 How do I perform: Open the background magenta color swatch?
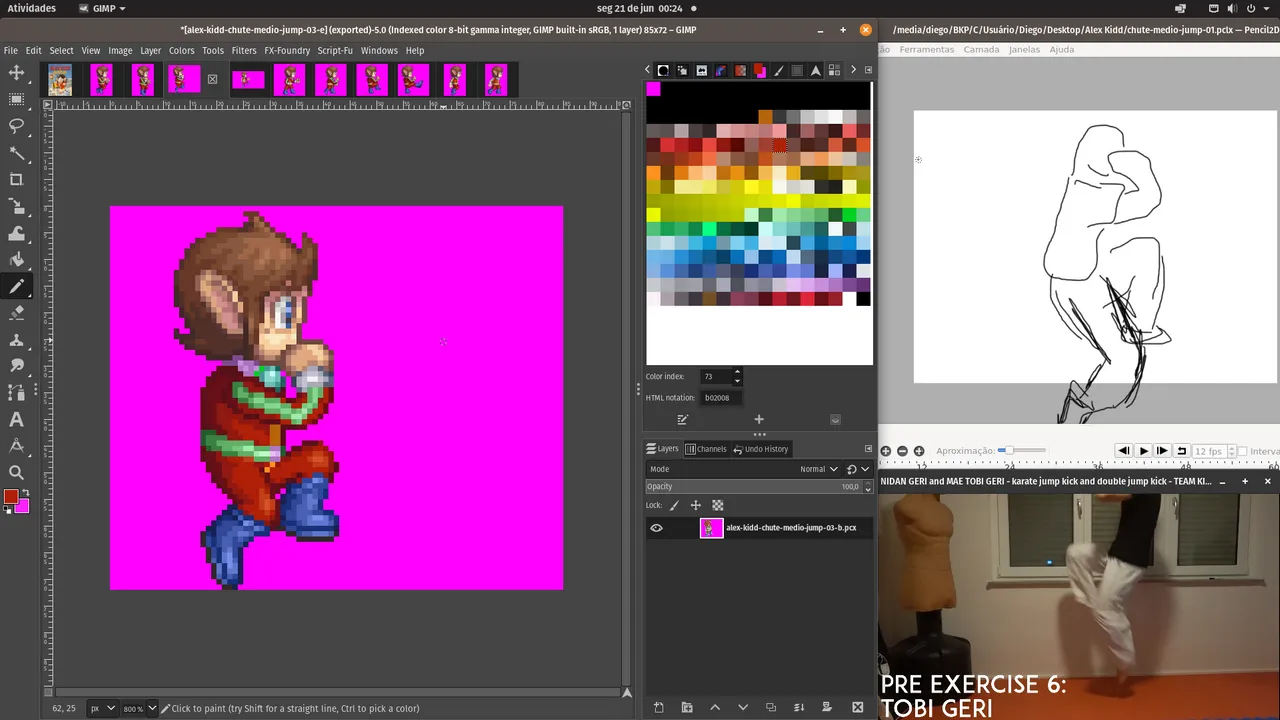tap(22, 506)
